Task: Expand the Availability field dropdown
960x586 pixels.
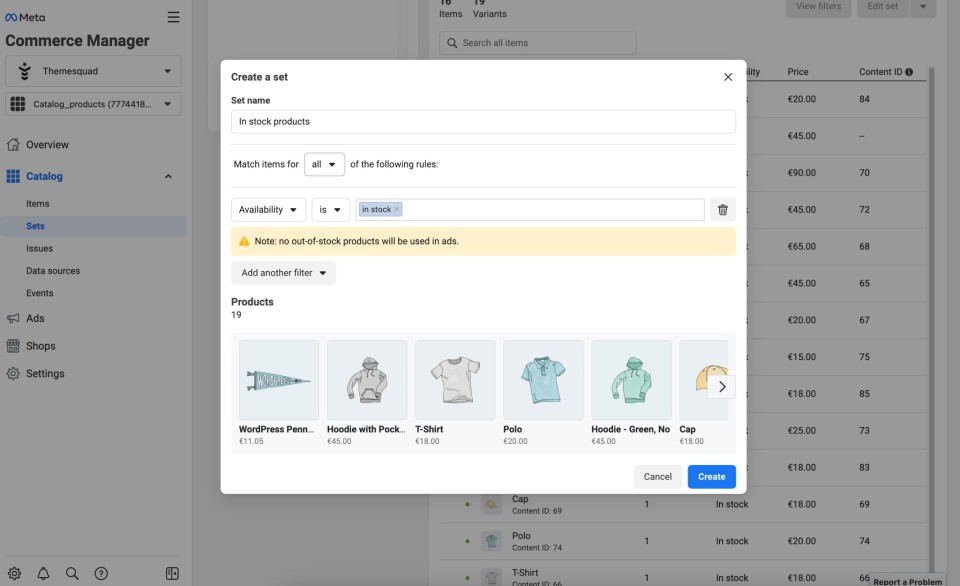Action: 268,210
